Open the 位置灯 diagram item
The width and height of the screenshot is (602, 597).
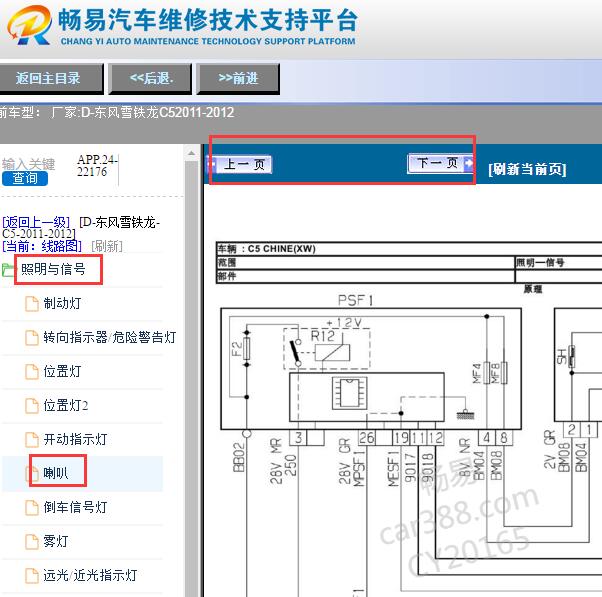click(x=62, y=371)
